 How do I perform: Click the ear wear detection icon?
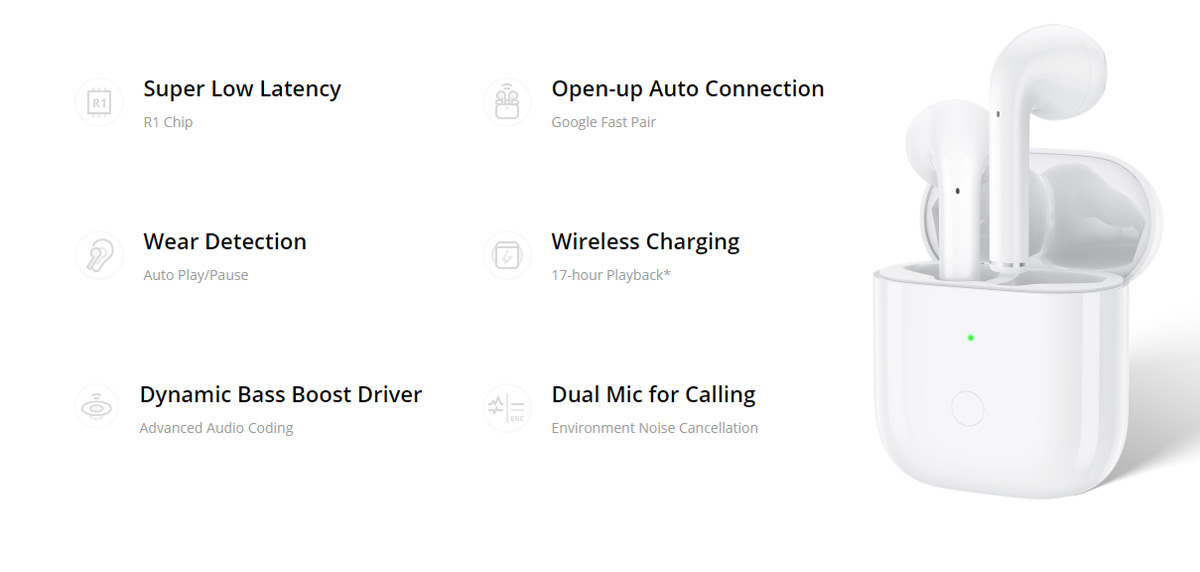pyautogui.click(x=99, y=255)
